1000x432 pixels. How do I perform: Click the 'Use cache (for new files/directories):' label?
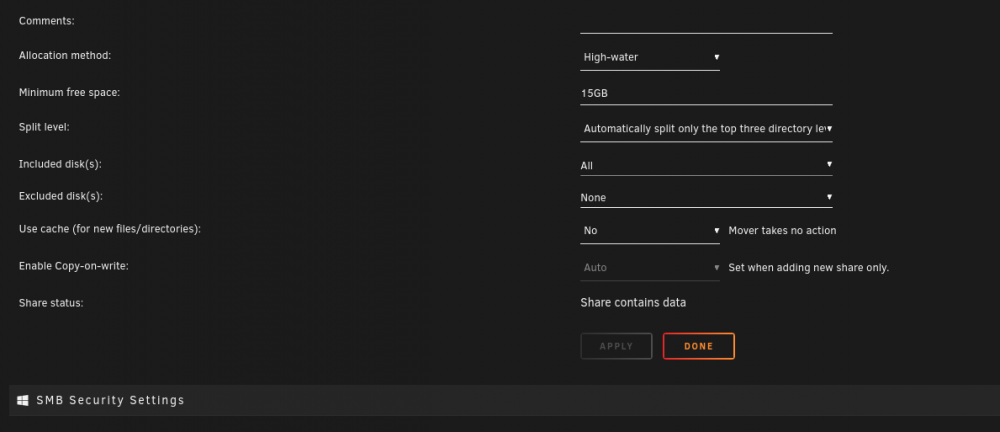click(110, 228)
